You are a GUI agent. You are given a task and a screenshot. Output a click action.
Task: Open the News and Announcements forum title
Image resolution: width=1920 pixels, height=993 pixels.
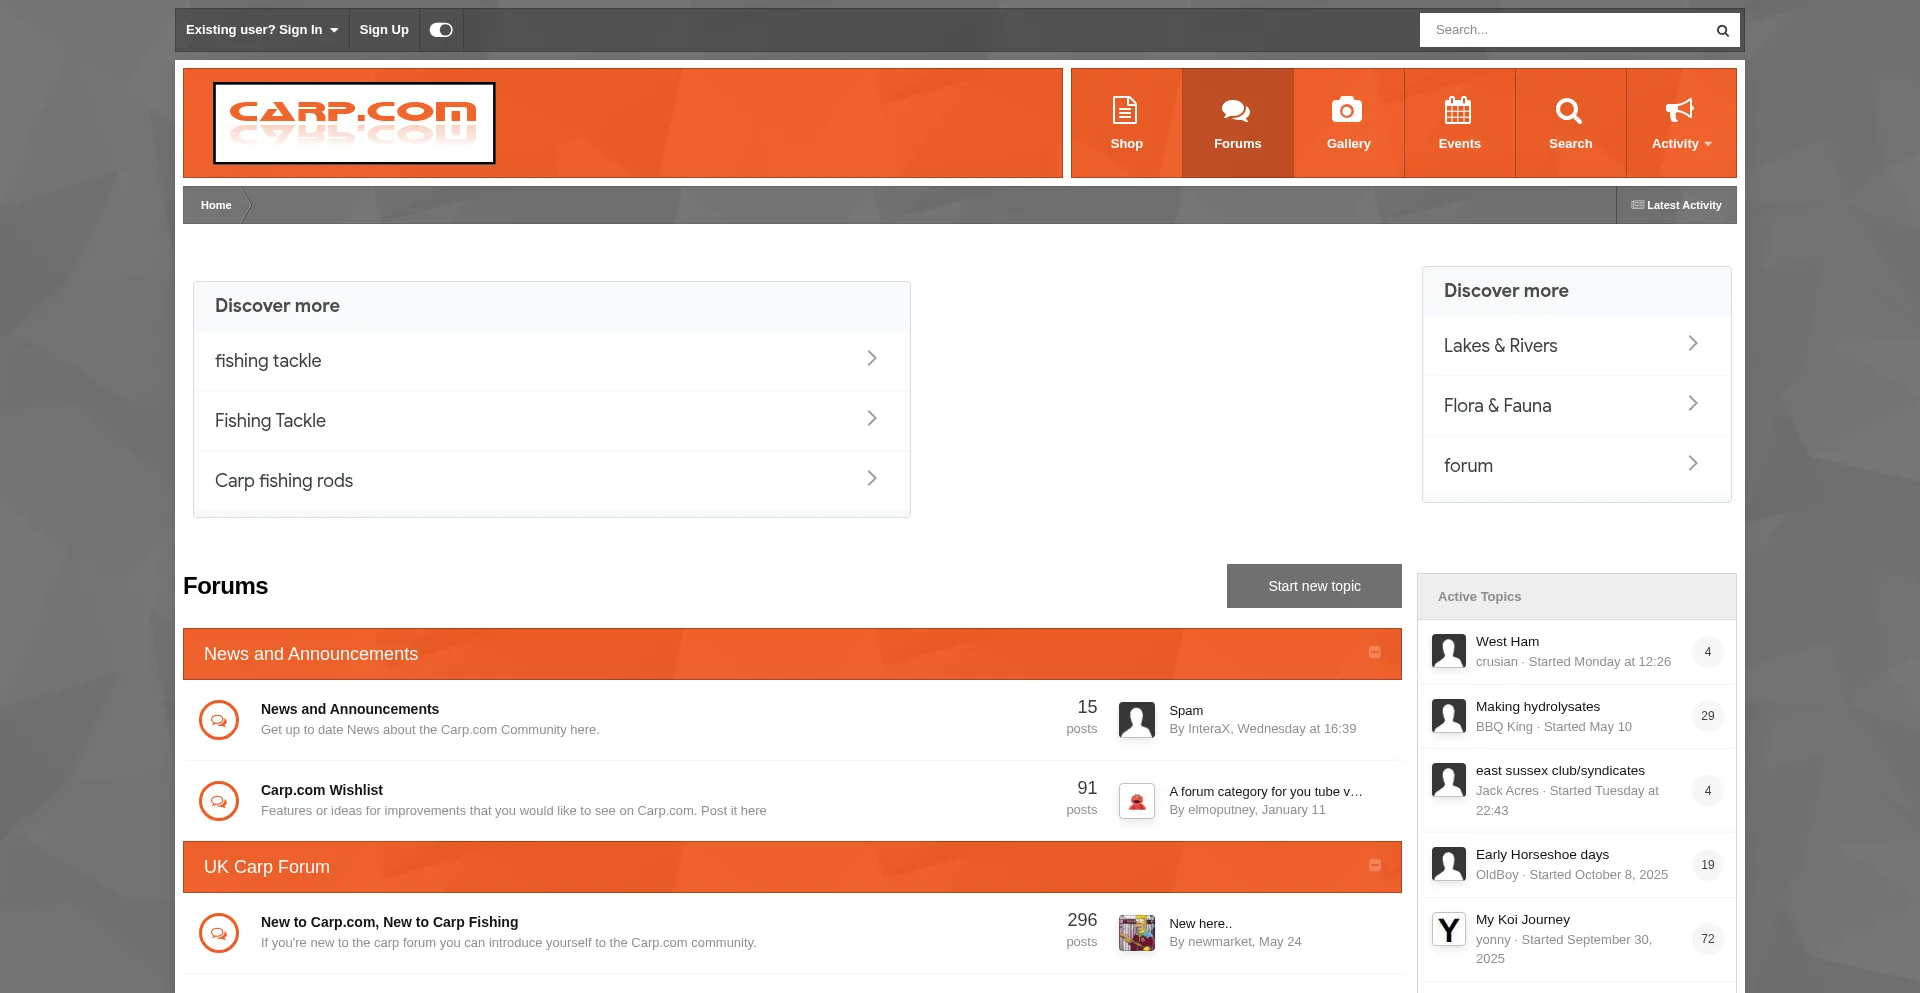350,709
